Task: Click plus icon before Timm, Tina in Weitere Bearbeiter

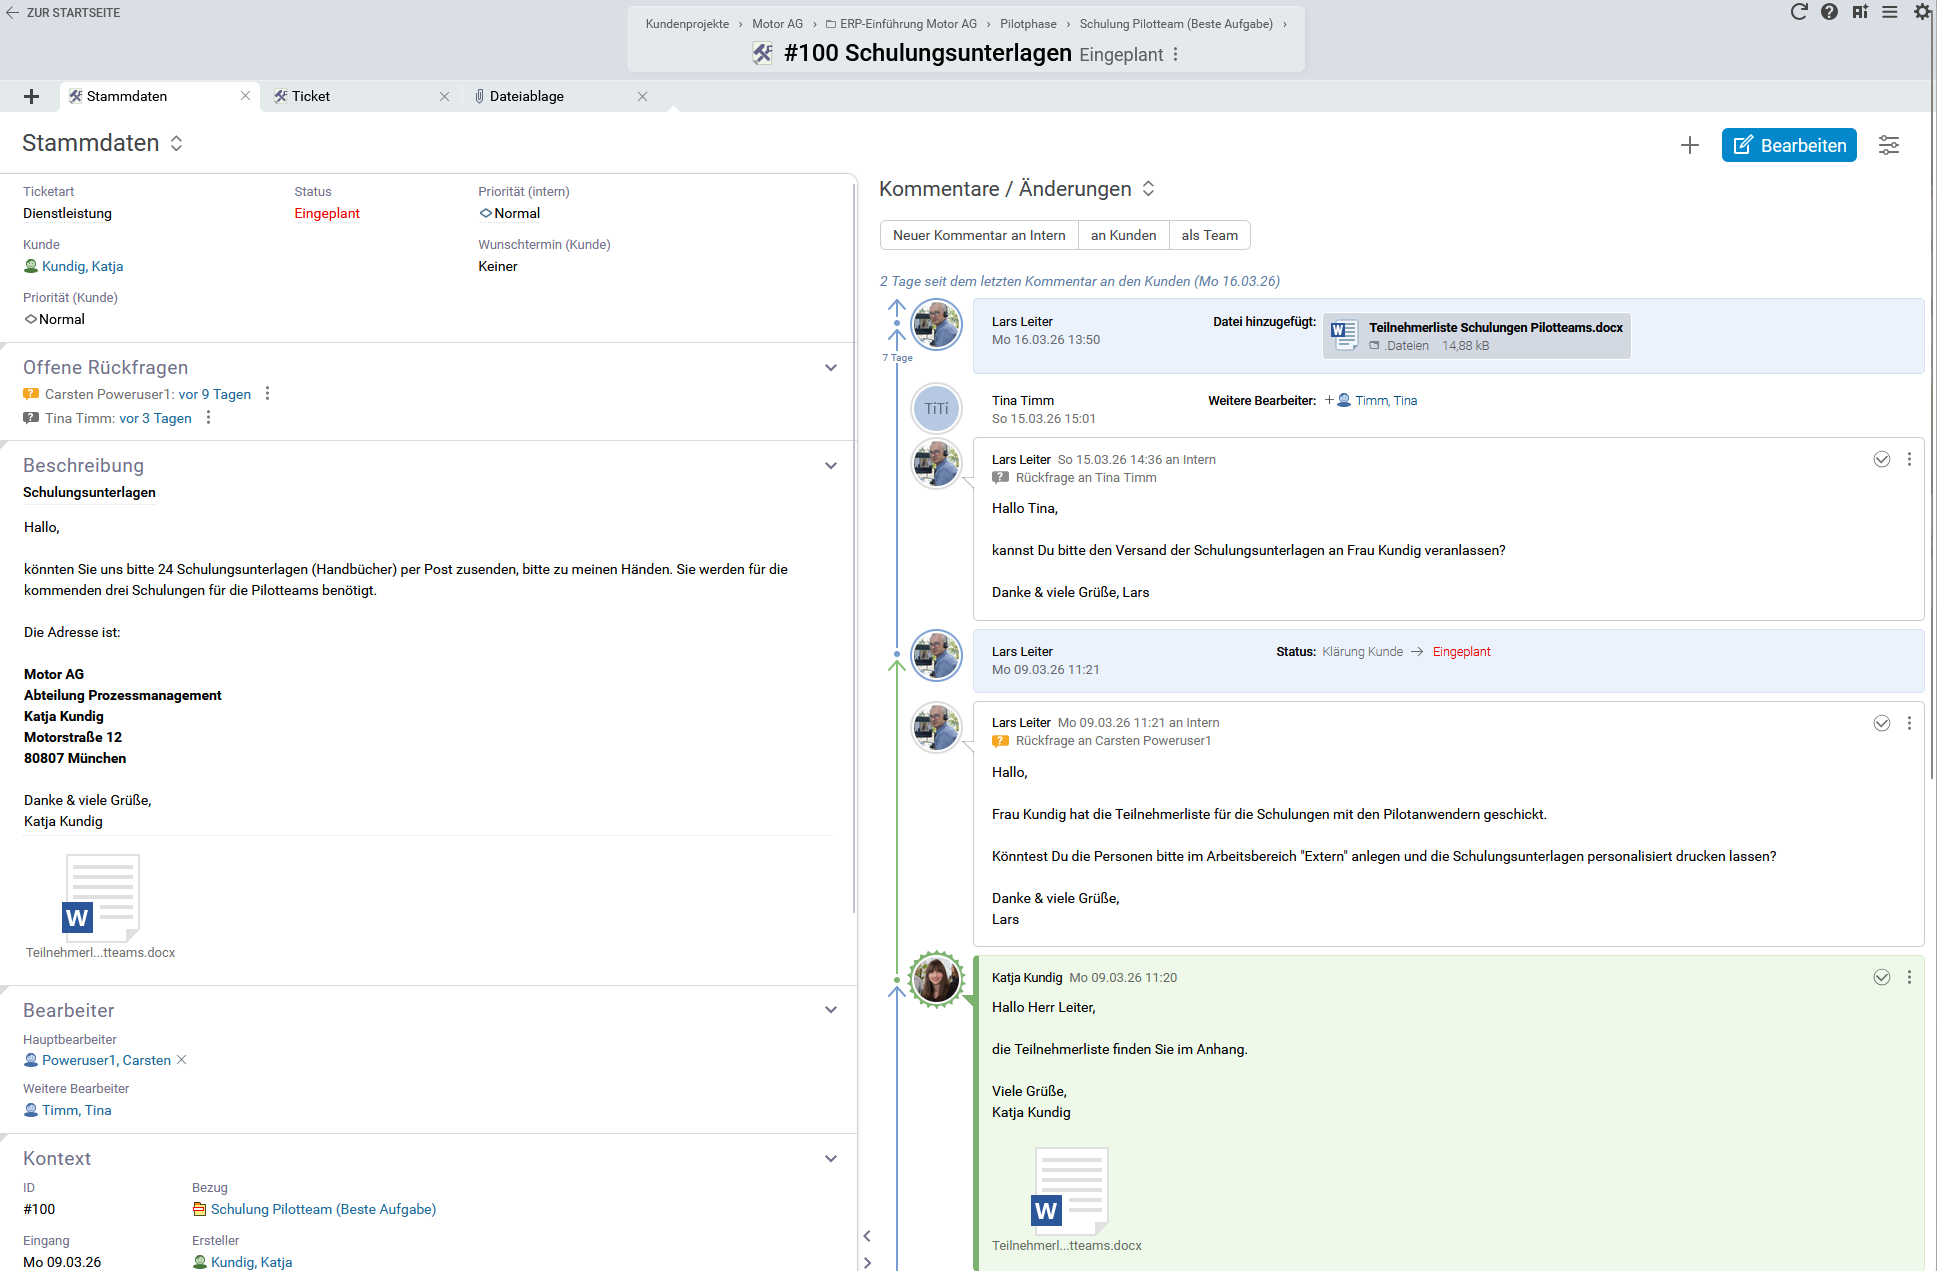Action: coord(1329,400)
